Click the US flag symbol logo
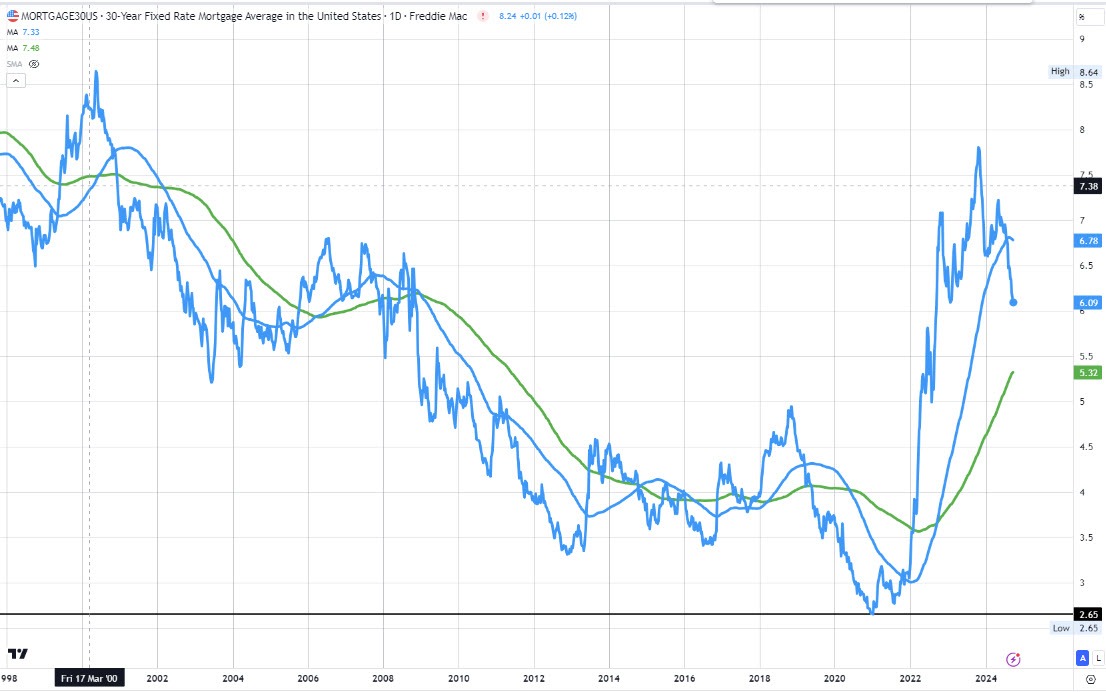This screenshot has height=692, width=1106. (x=13, y=16)
